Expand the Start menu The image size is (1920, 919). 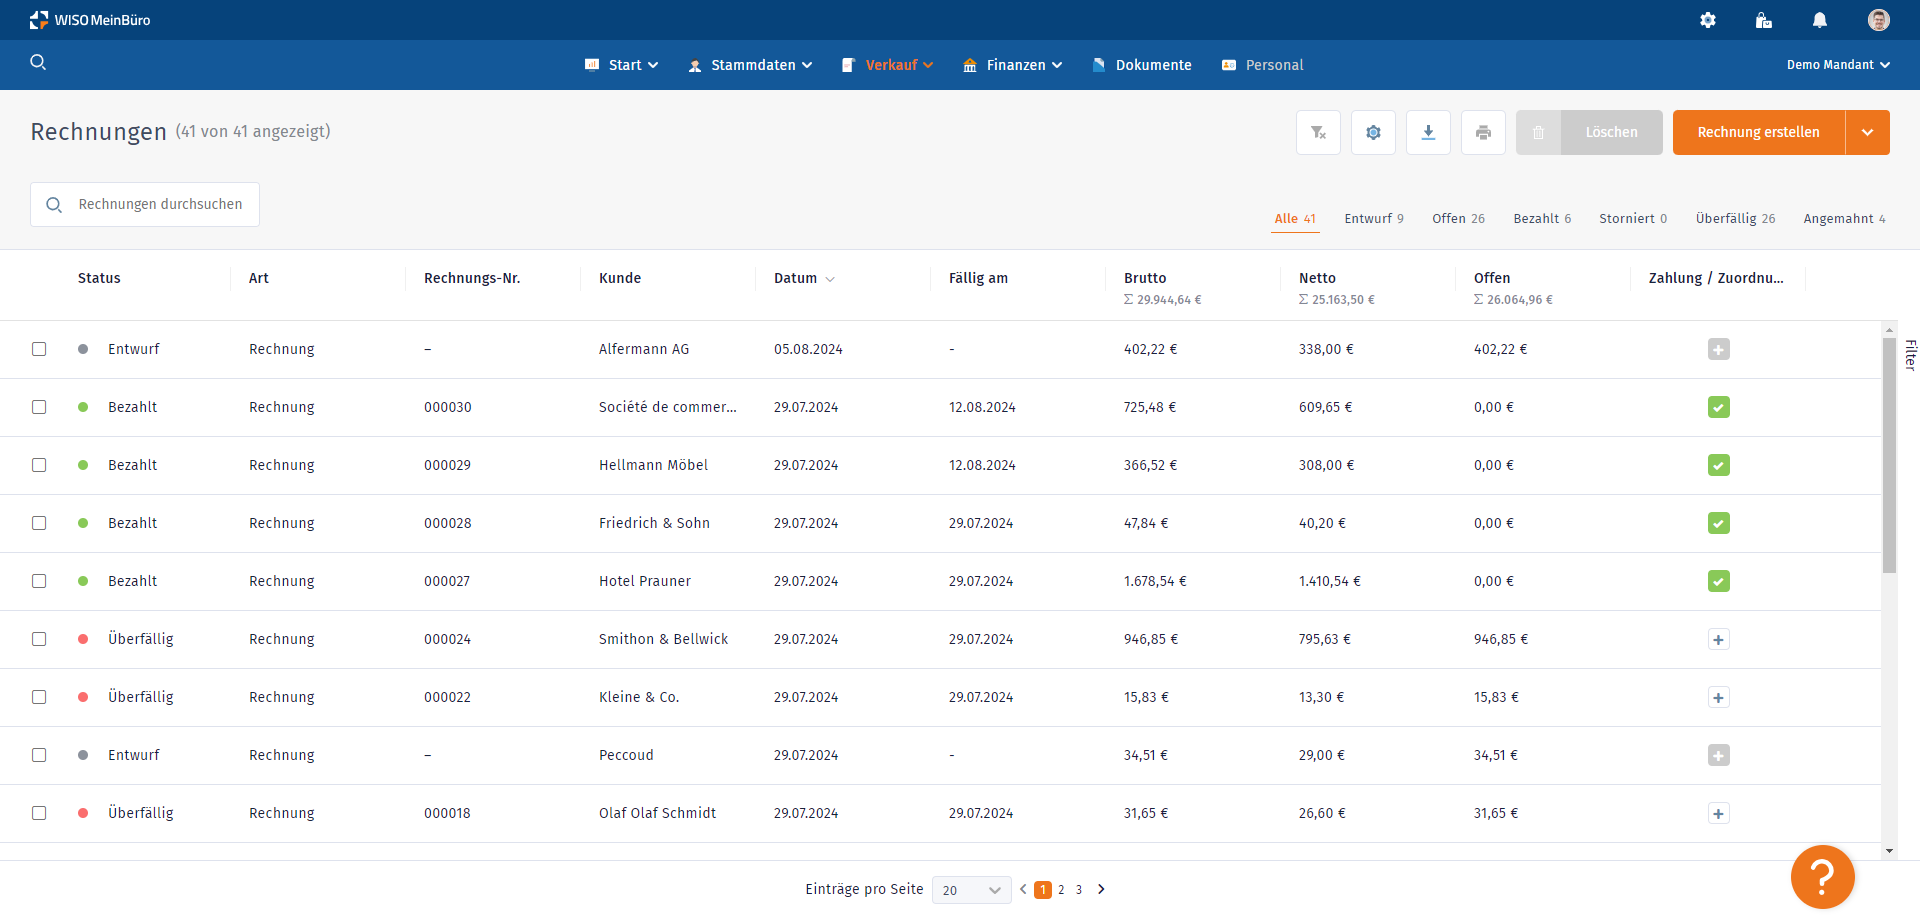tap(622, 65)
